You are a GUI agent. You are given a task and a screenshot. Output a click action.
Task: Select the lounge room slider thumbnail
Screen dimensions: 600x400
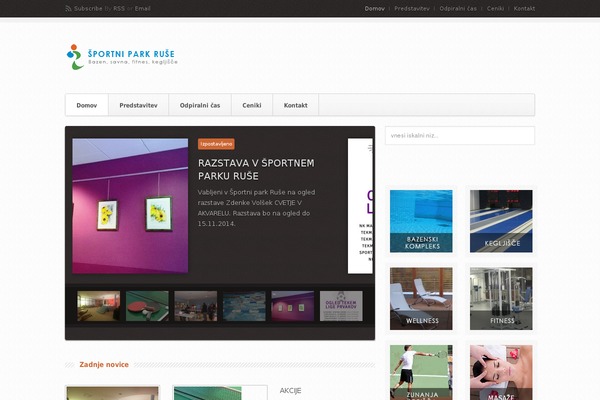tap(99, 306)
